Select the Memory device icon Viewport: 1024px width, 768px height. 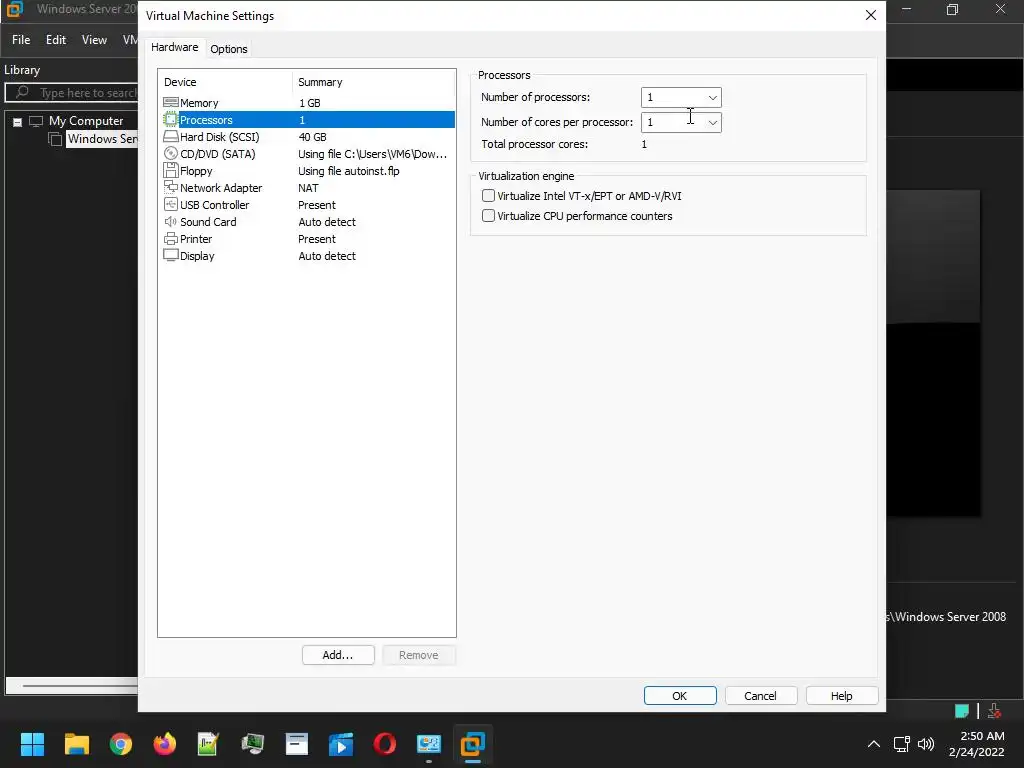(x=170, y=103)
